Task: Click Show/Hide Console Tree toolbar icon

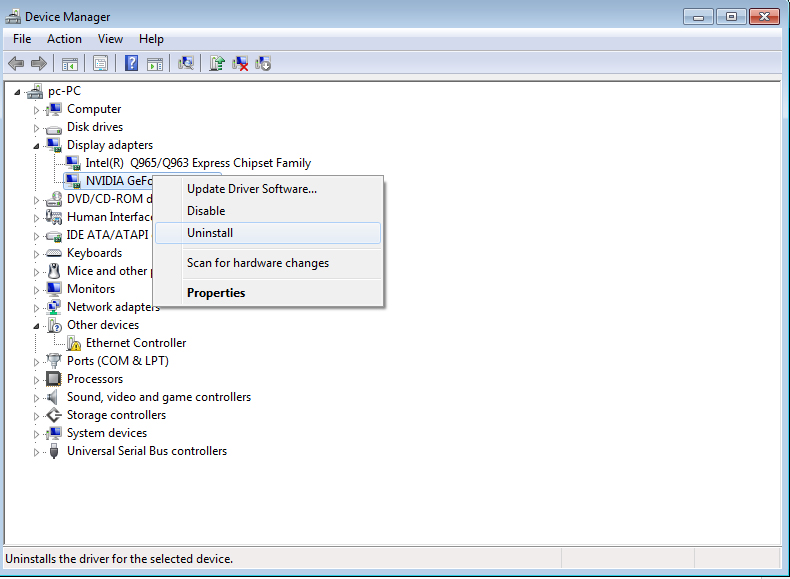Action: click(70, 64)
